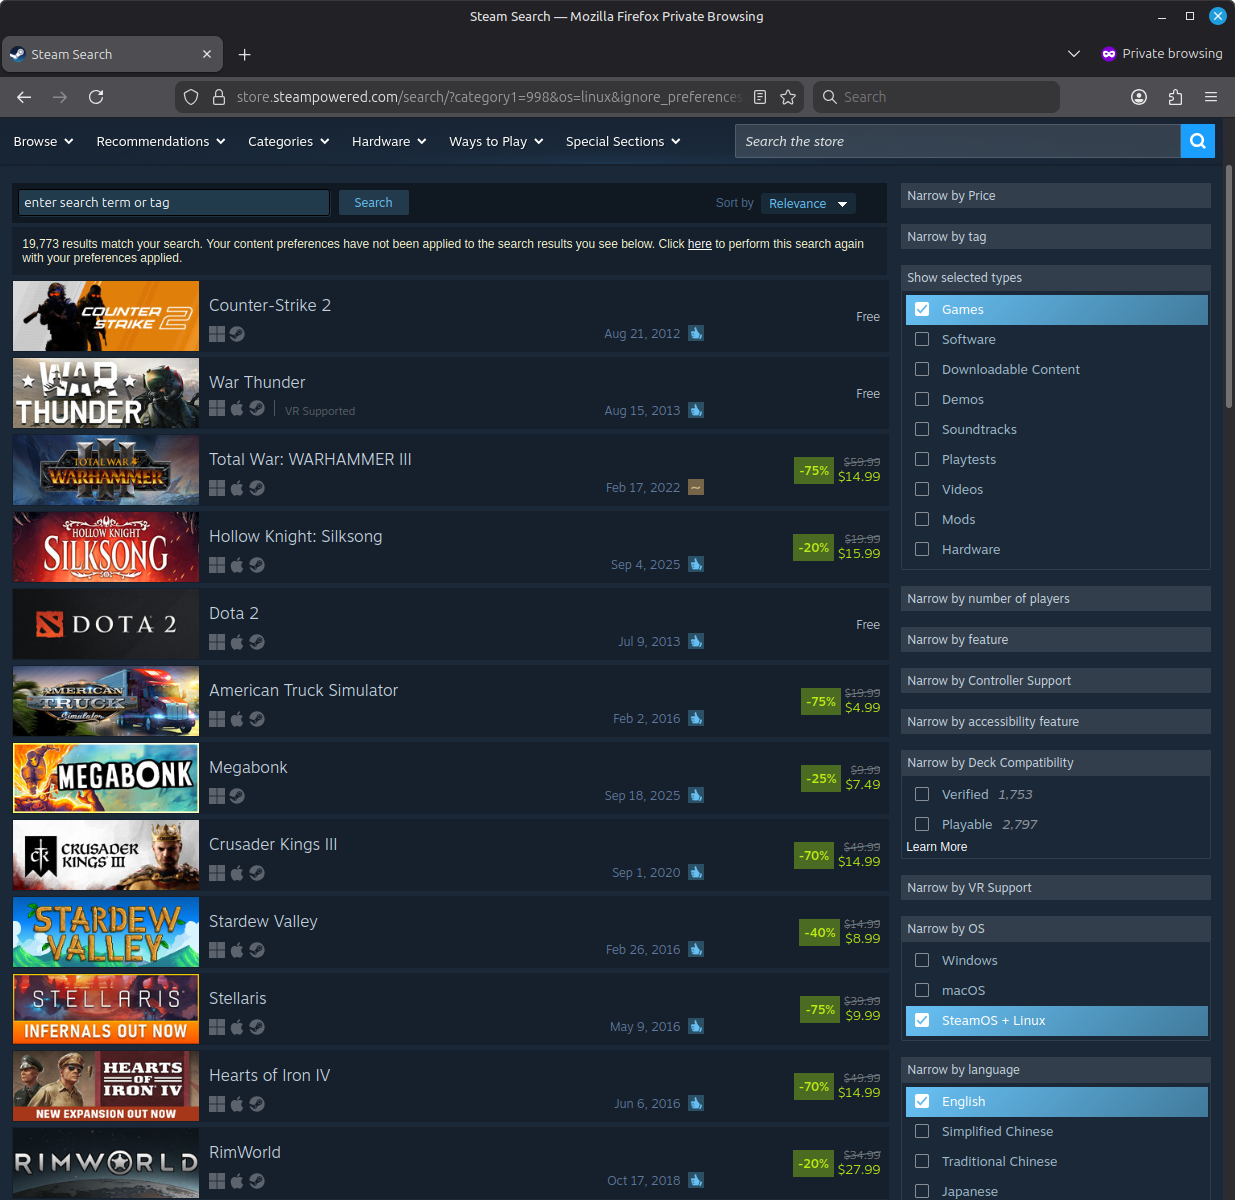Click War Thunder macOS platform icon

tap(237, 408)
